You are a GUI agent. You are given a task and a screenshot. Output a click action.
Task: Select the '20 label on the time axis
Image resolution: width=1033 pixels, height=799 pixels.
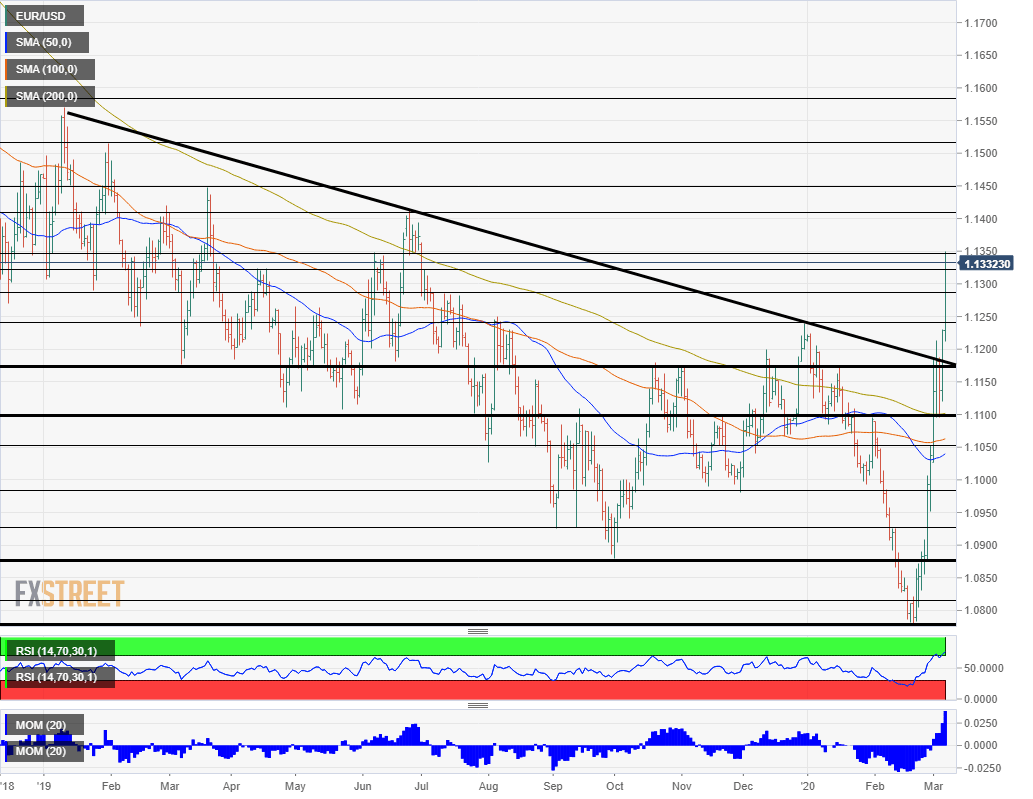[x=807, y=787]
